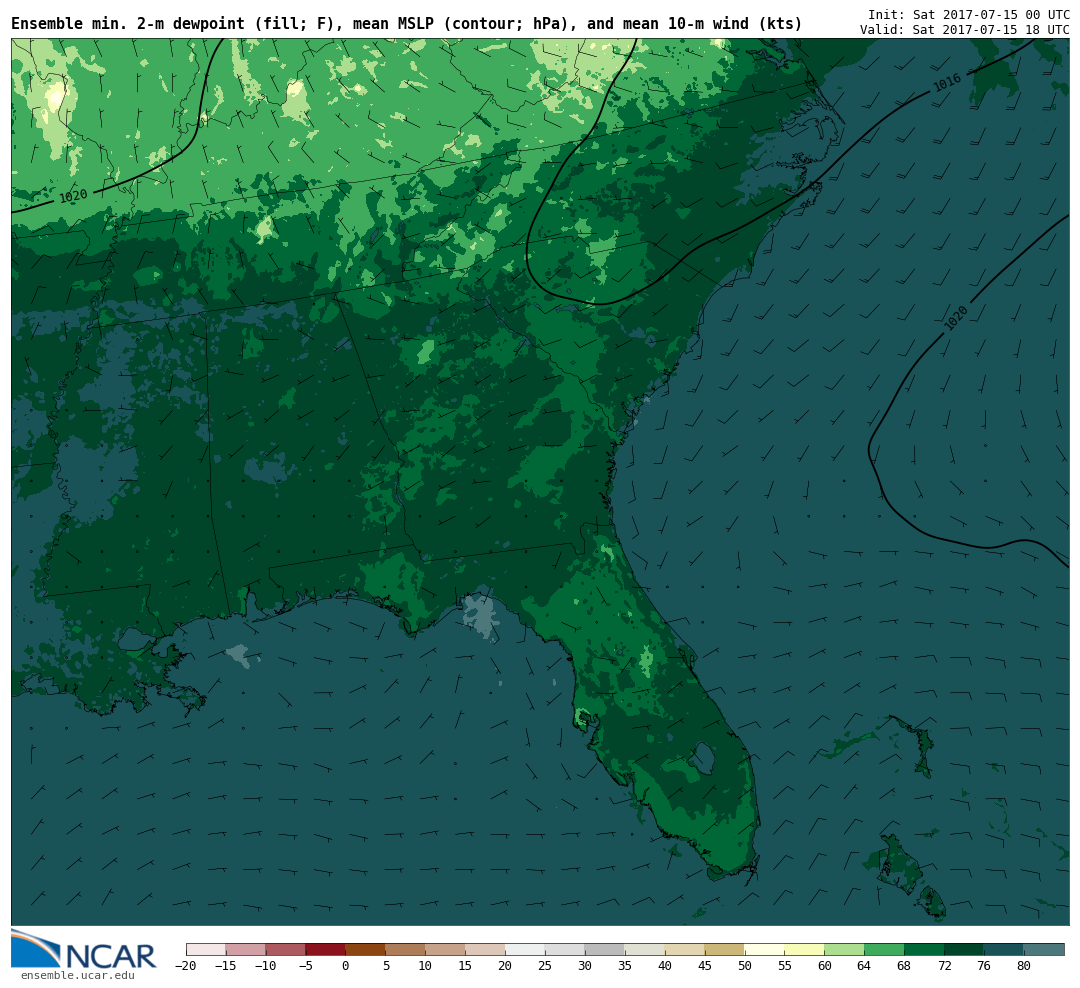The image size is (1080, 988).
Task: Click the 'Init: Sat 2017-07-15 00 UTC' text
Action: (968, 14)
